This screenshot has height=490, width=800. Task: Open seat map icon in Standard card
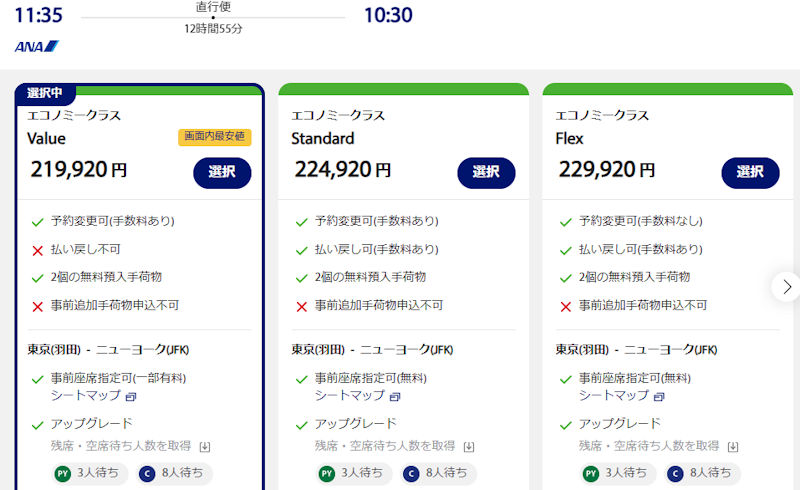point(393,397)
